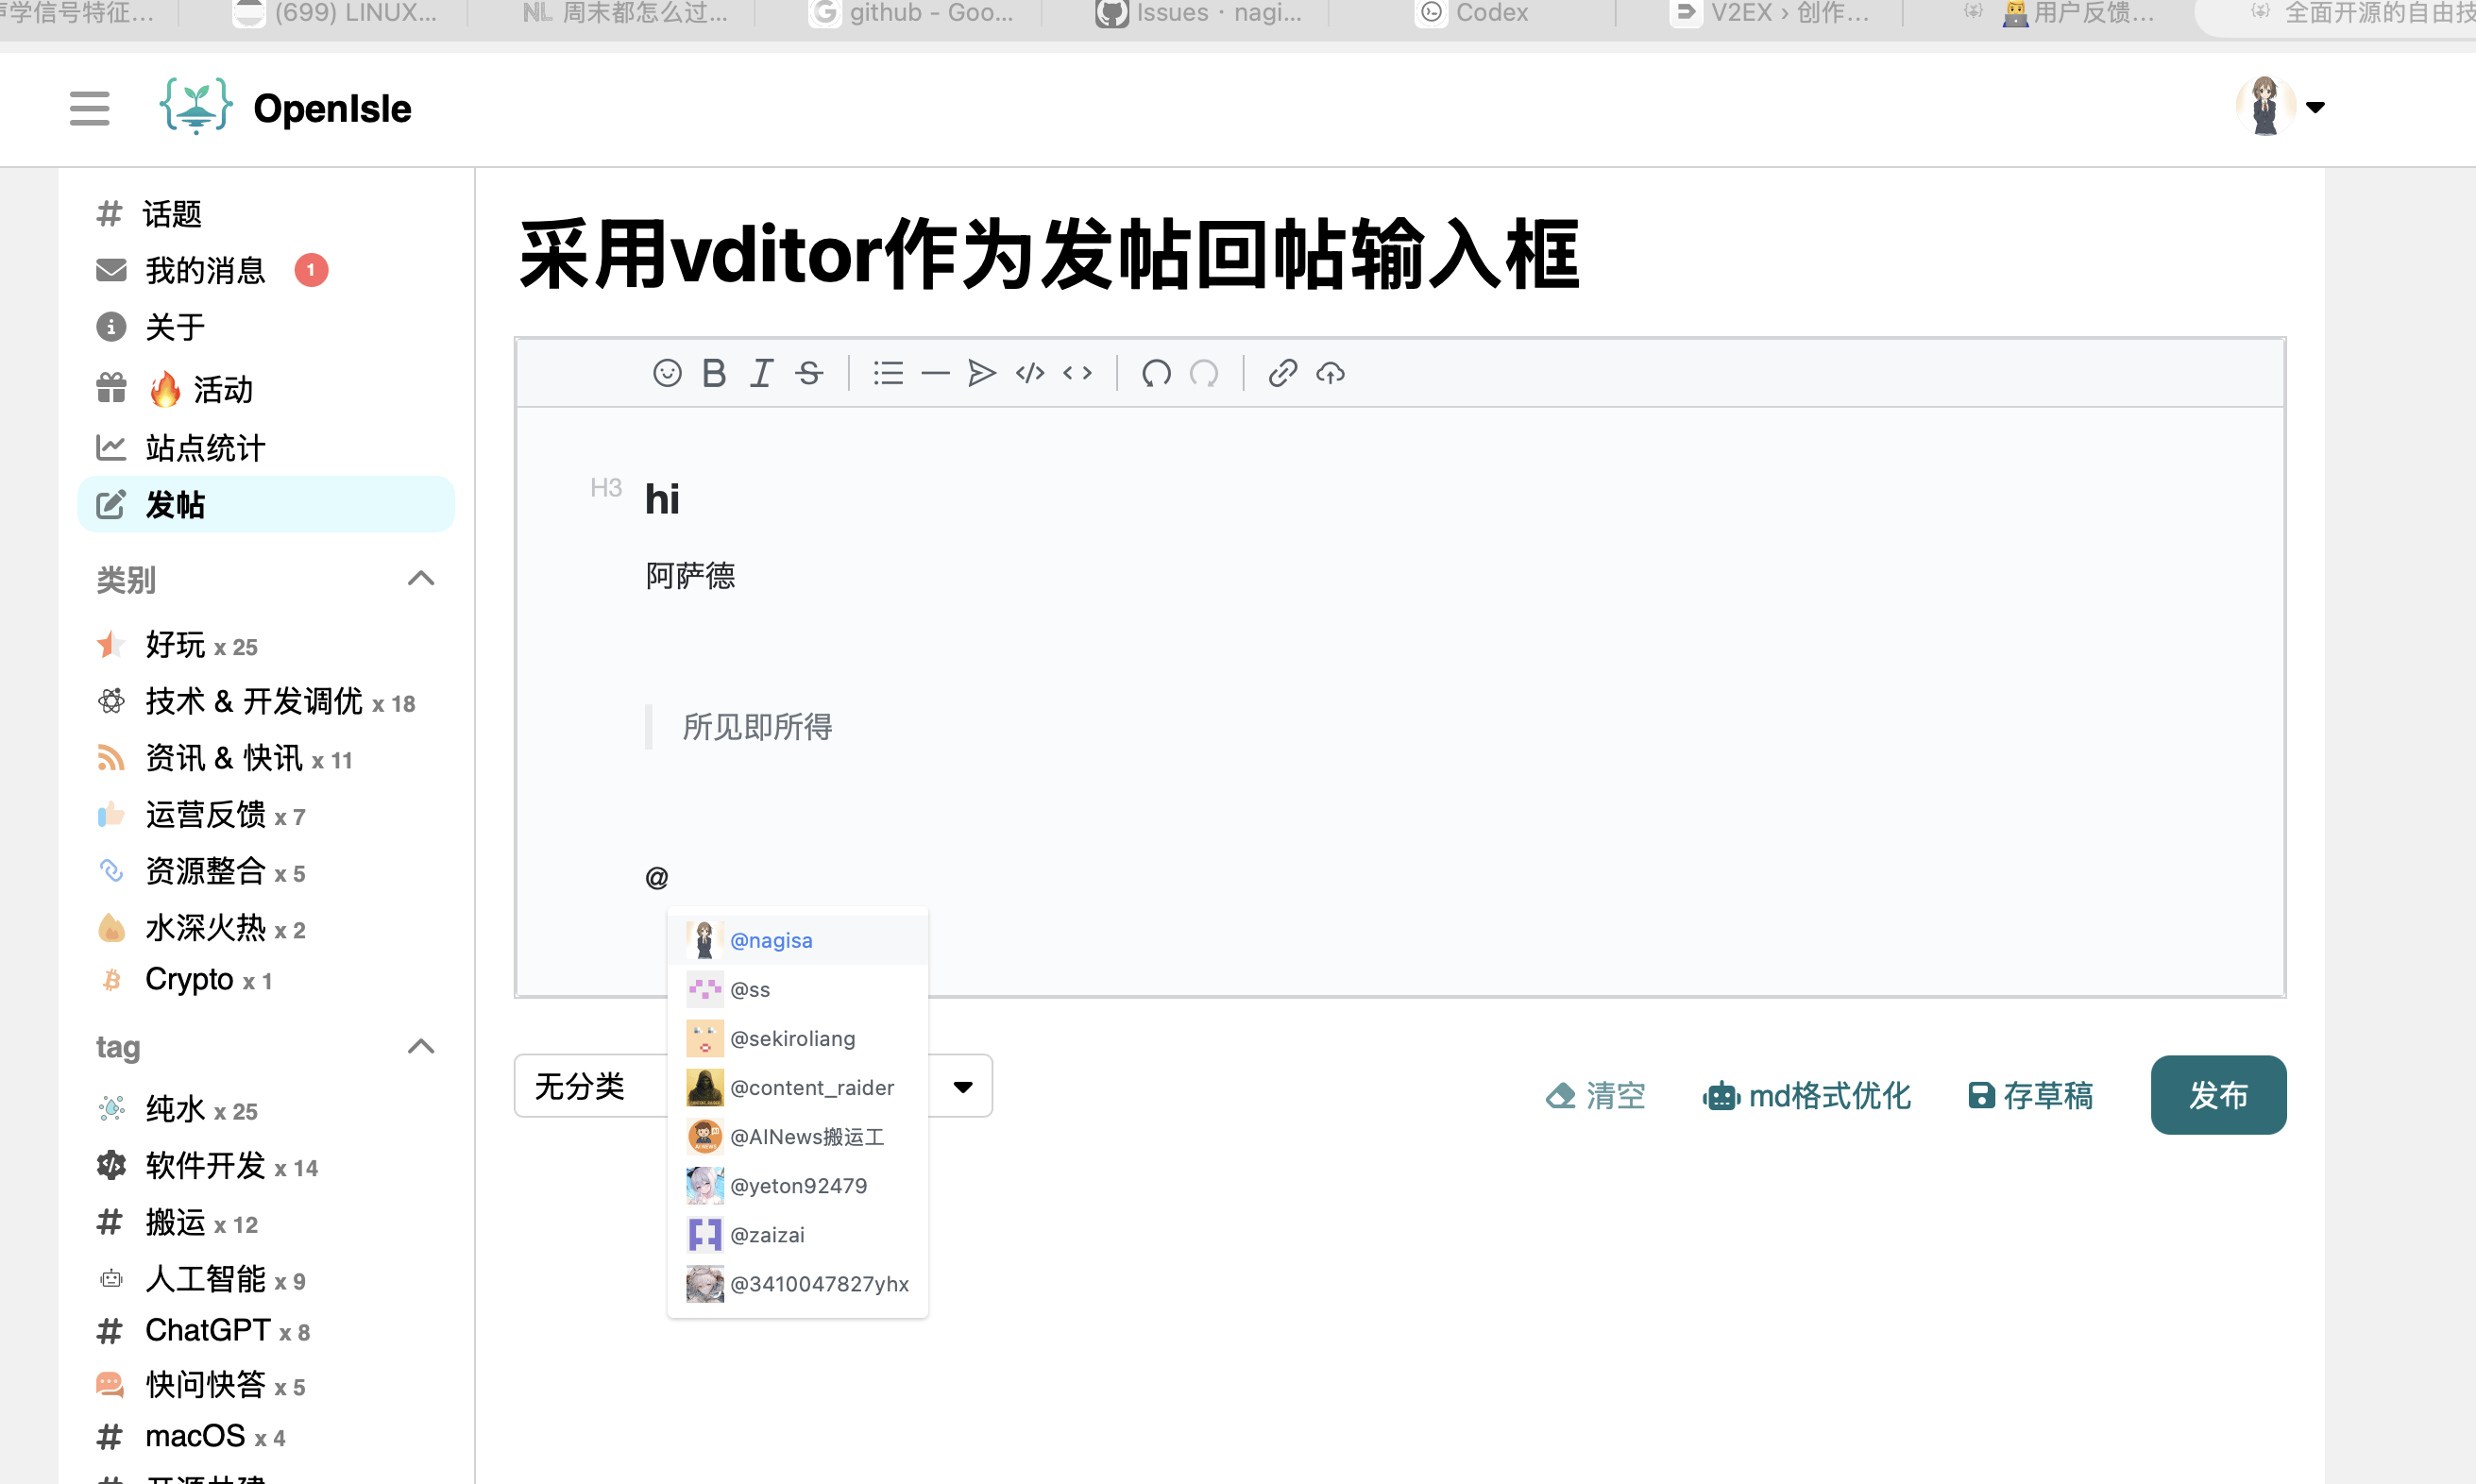Insert a horizontal divider line
The image size is (2476, 1484).
935,373
